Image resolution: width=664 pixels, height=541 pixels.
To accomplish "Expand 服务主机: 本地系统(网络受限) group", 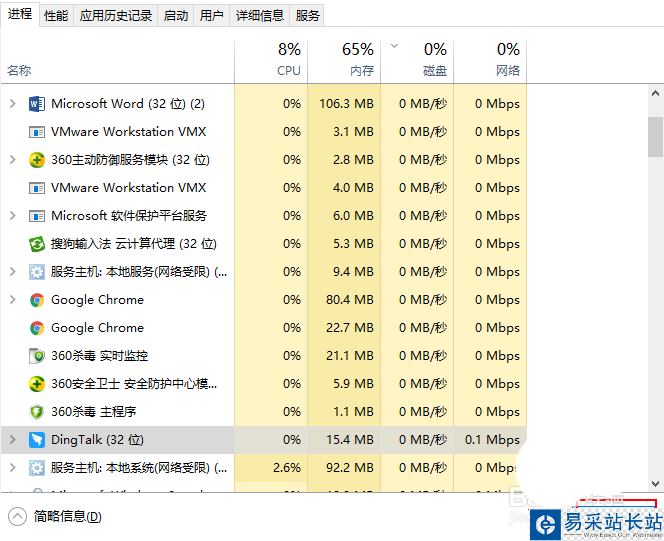I will [x=13, y=468].
